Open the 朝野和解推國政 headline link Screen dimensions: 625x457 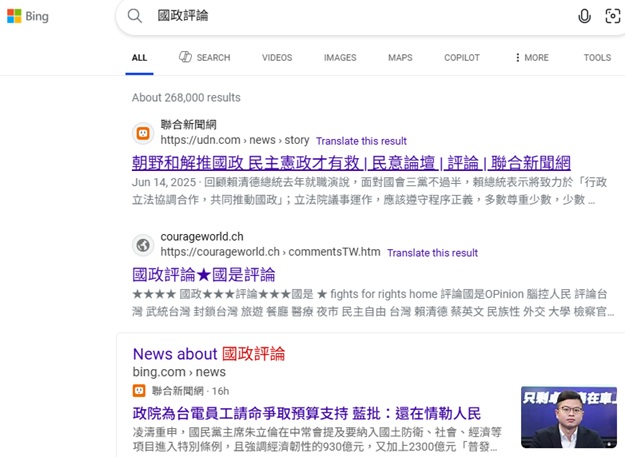click(x=351, y=163)
